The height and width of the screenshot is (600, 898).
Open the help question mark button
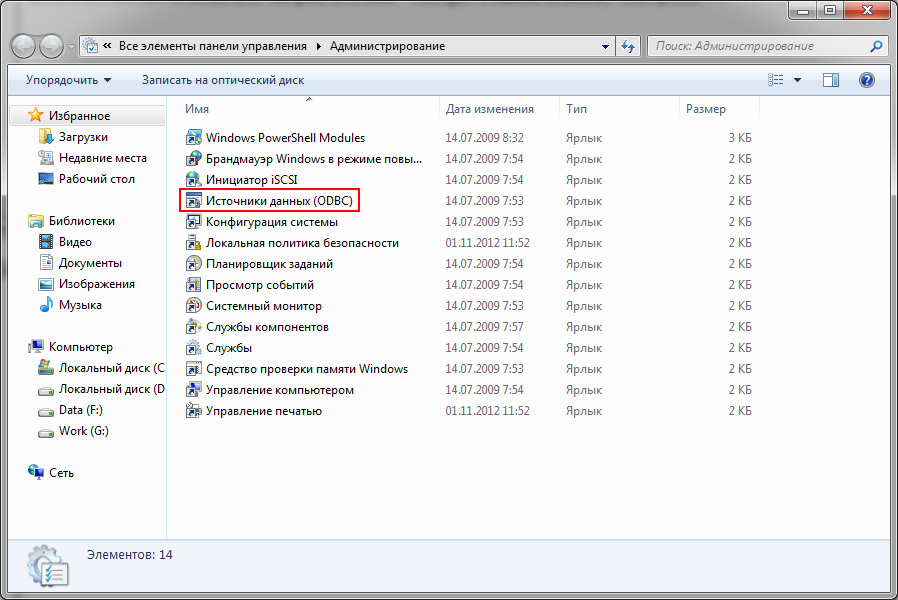pos(867,80)
